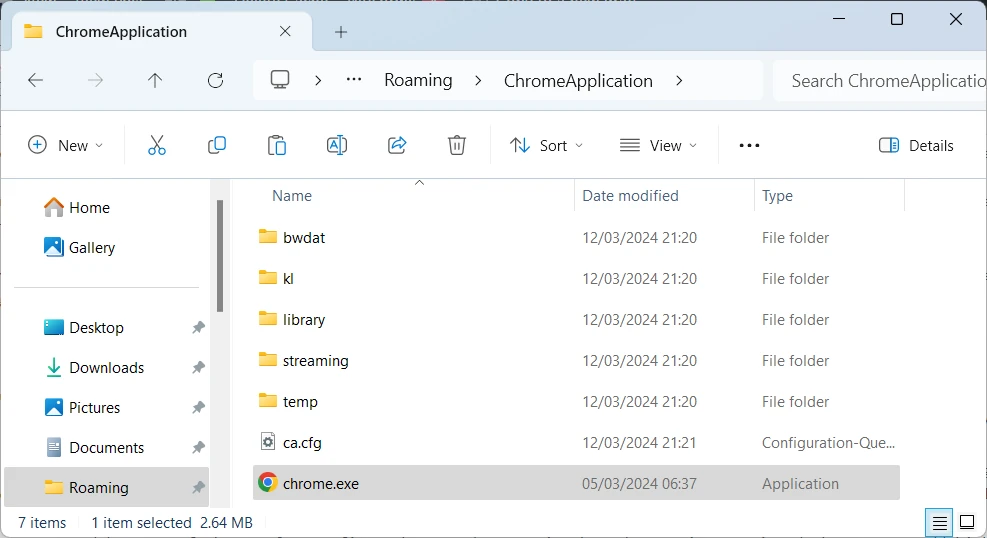The height and width of the screenshot is (538, 987).
Task: Minimize the File Explorer window
Action: coord(838,19)
